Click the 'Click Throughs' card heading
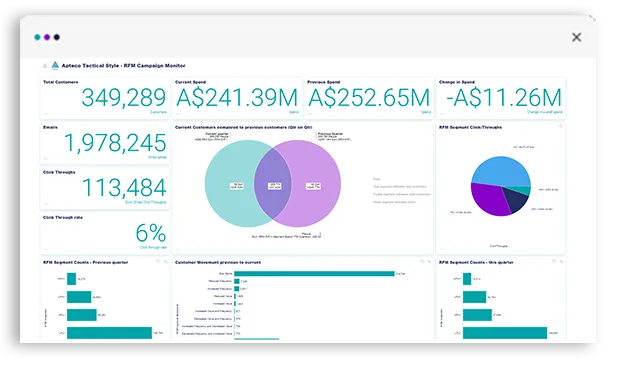This screenshot has height=380, width=640. [x=59, y=172]
